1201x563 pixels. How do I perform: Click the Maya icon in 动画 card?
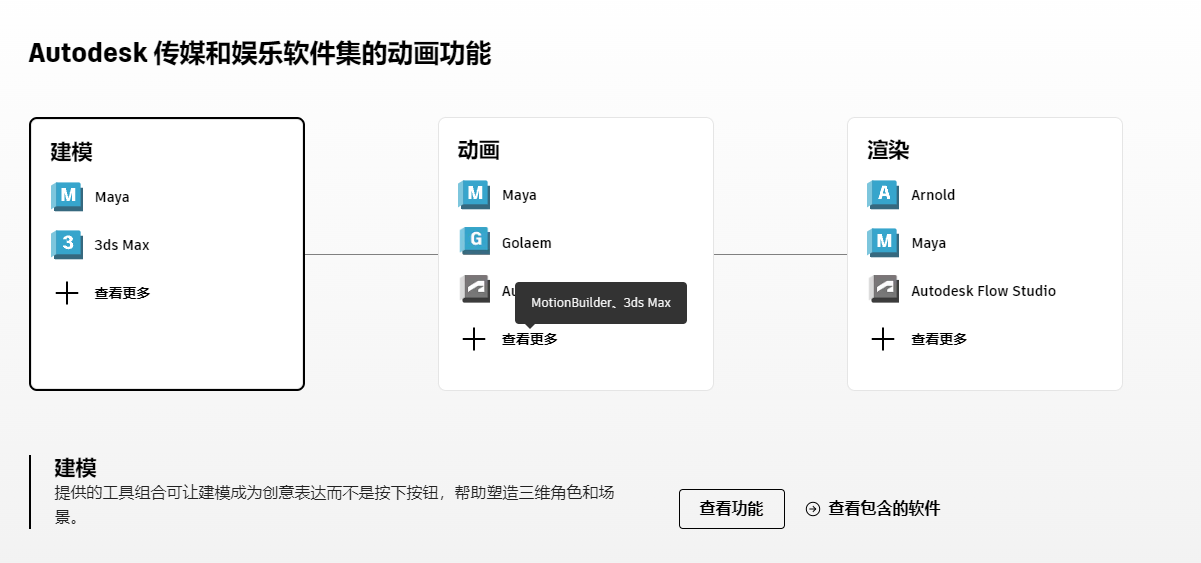[474, 195]
